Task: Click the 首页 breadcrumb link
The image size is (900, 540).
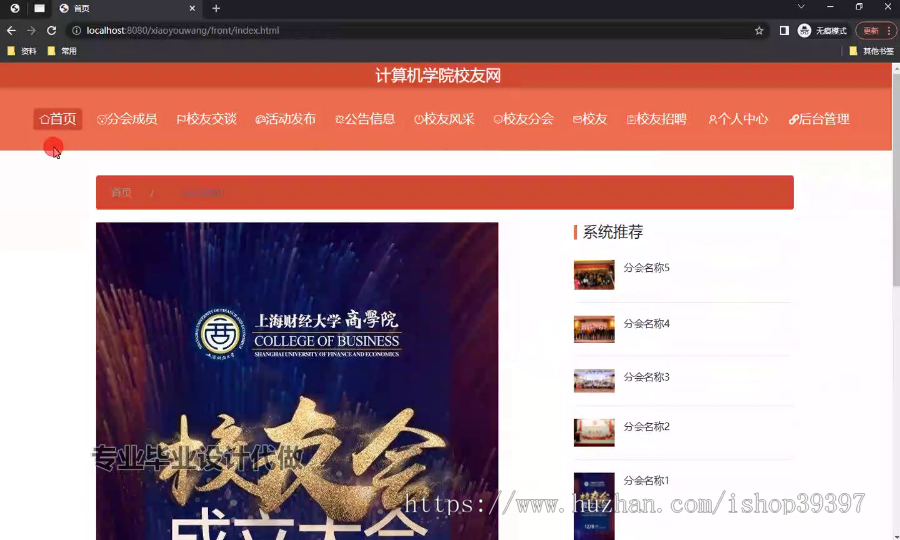Action: 121,192
